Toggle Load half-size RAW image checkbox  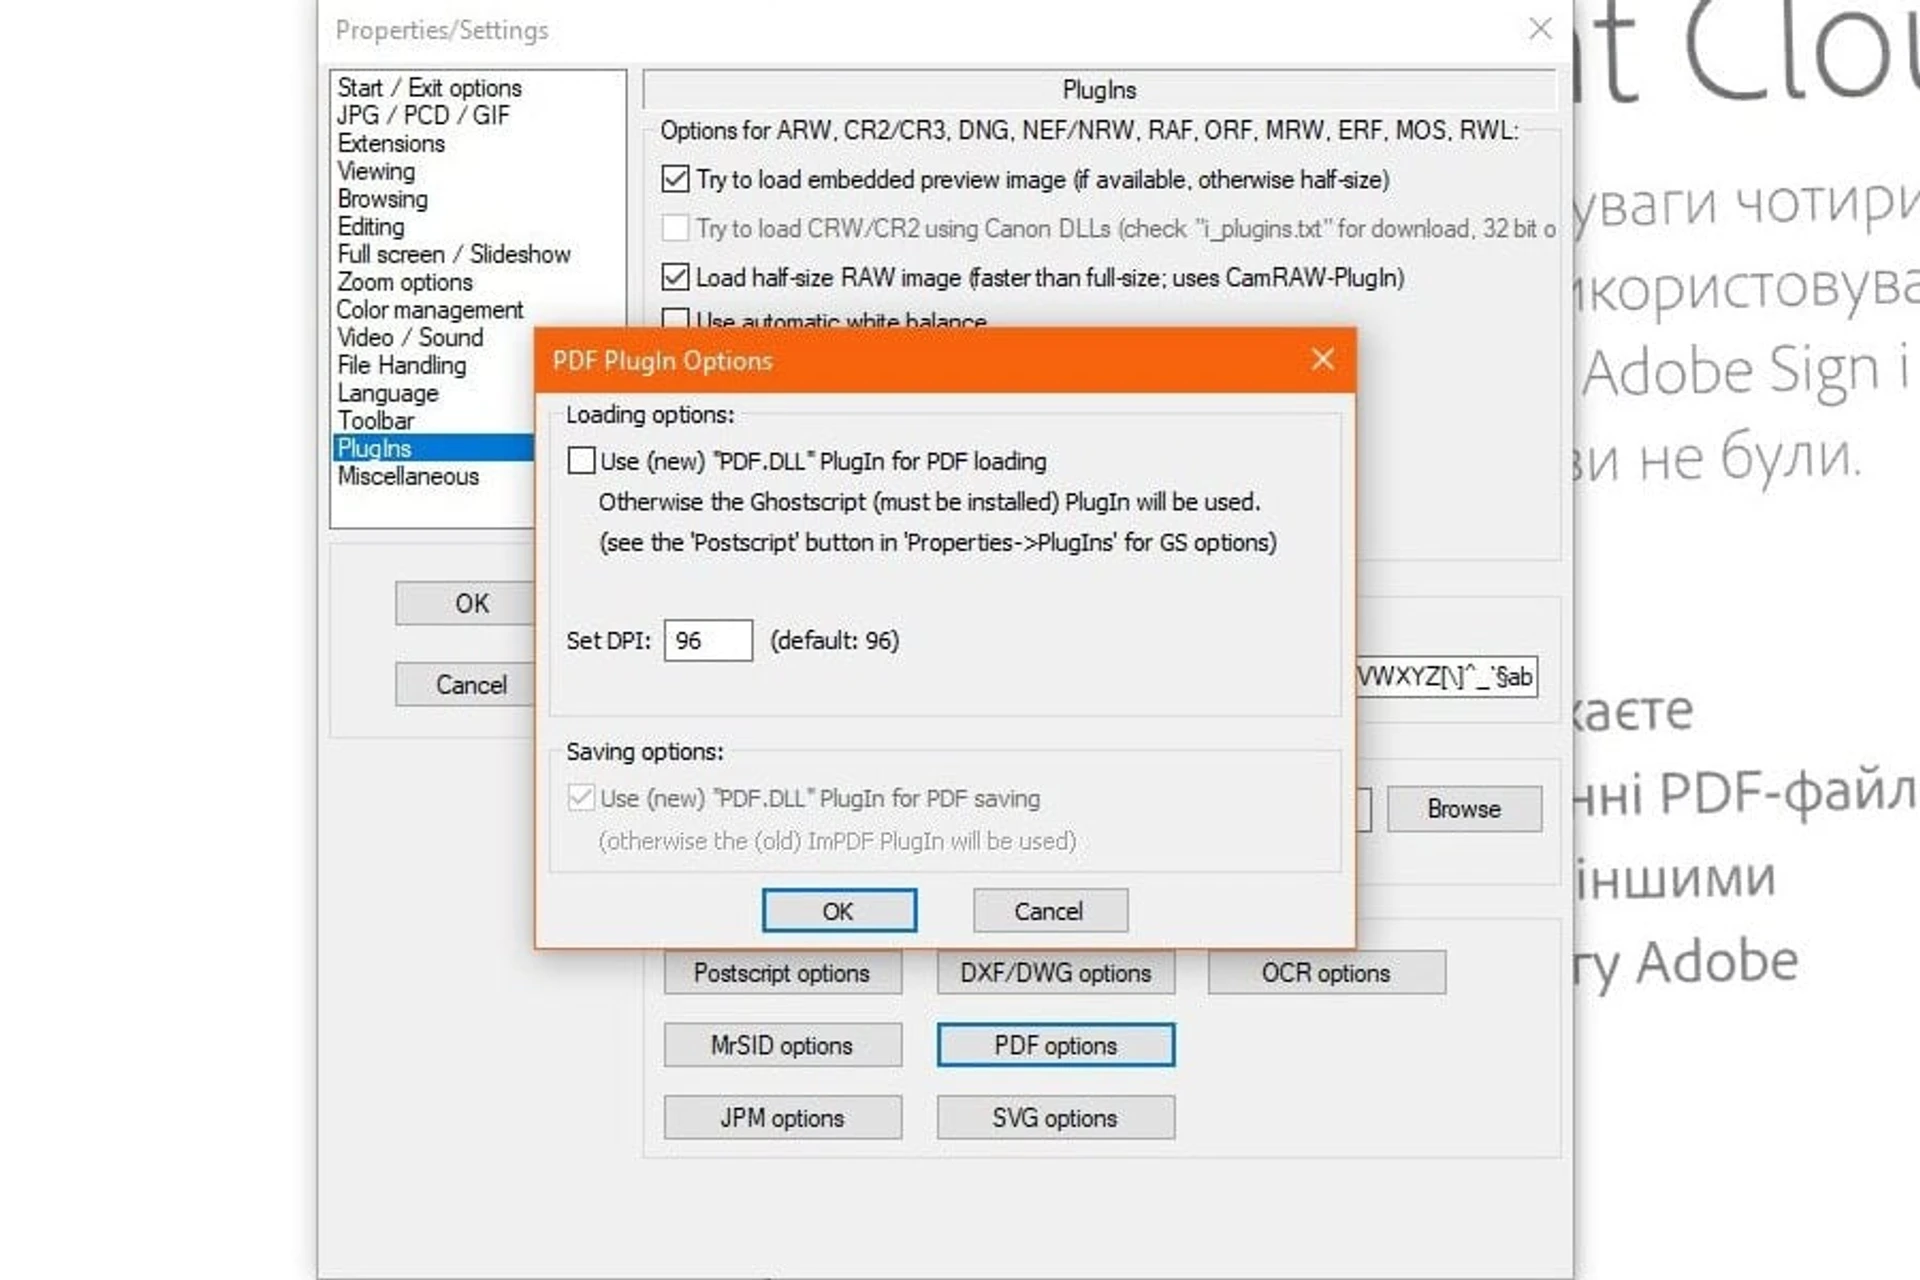675,277
